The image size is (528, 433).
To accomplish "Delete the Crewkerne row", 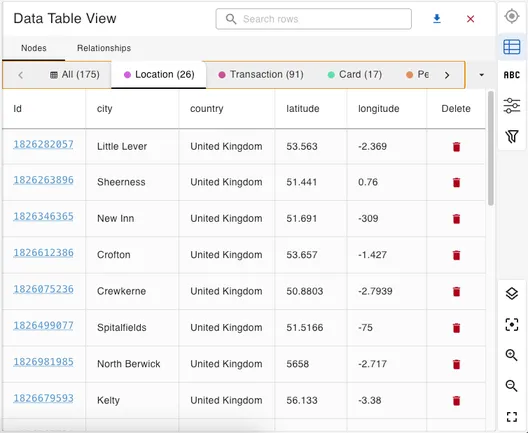I will click(x=456, y=292).
